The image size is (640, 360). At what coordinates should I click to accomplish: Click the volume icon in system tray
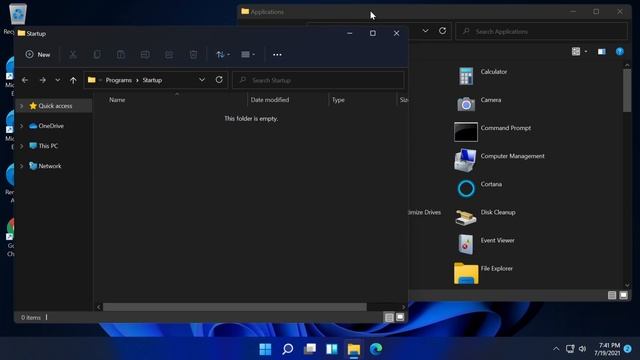click(x=582, y=349)
